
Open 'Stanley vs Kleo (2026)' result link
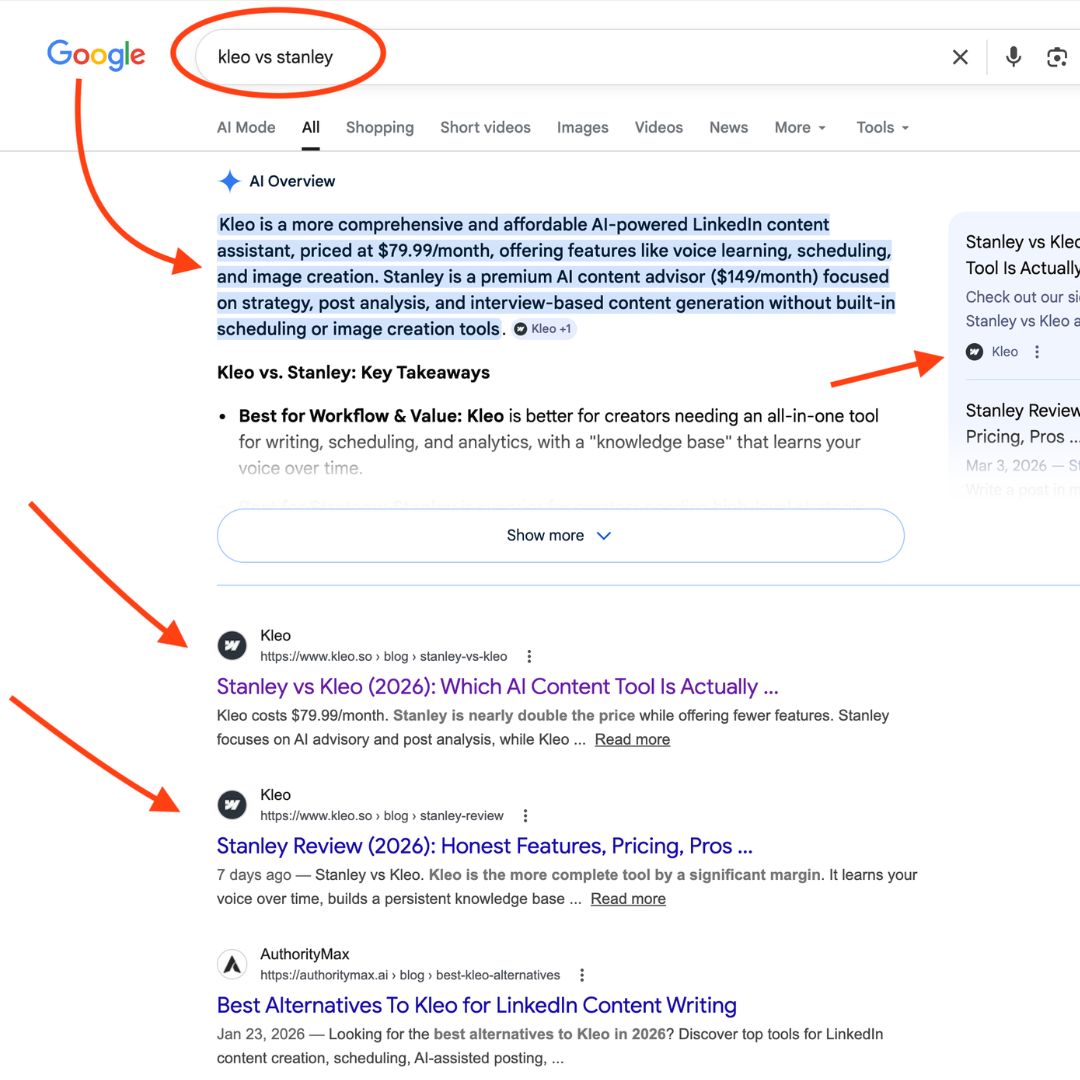tap(497, 687)
